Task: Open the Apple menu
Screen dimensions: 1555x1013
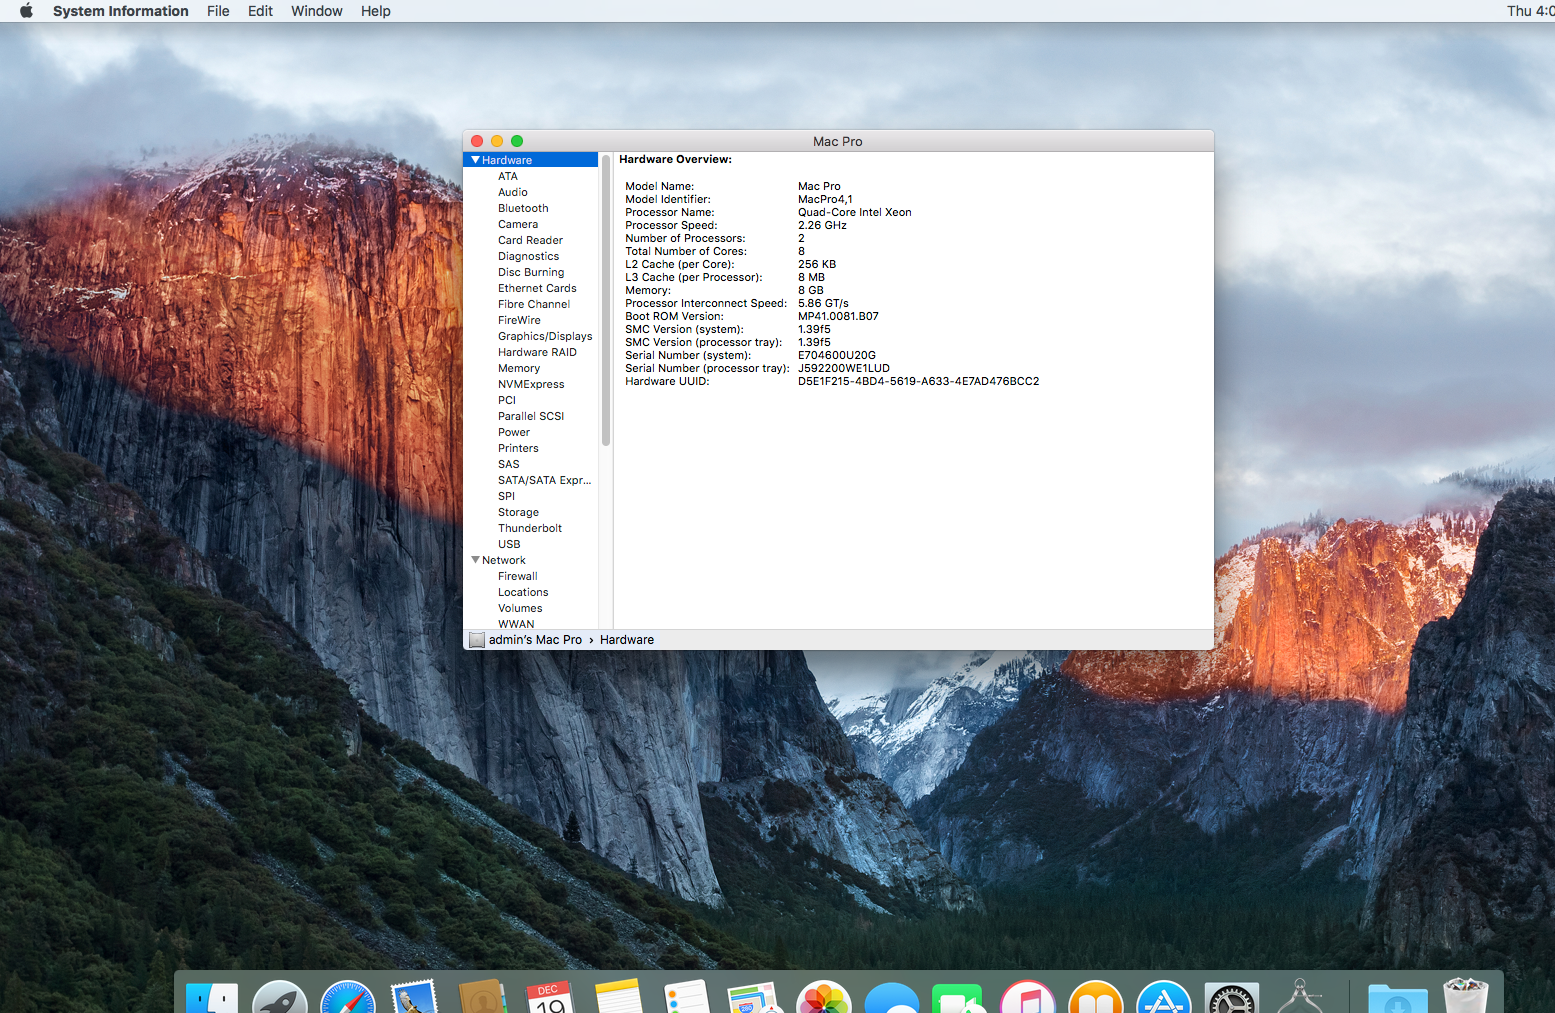Action: click(x=27, y=11)
